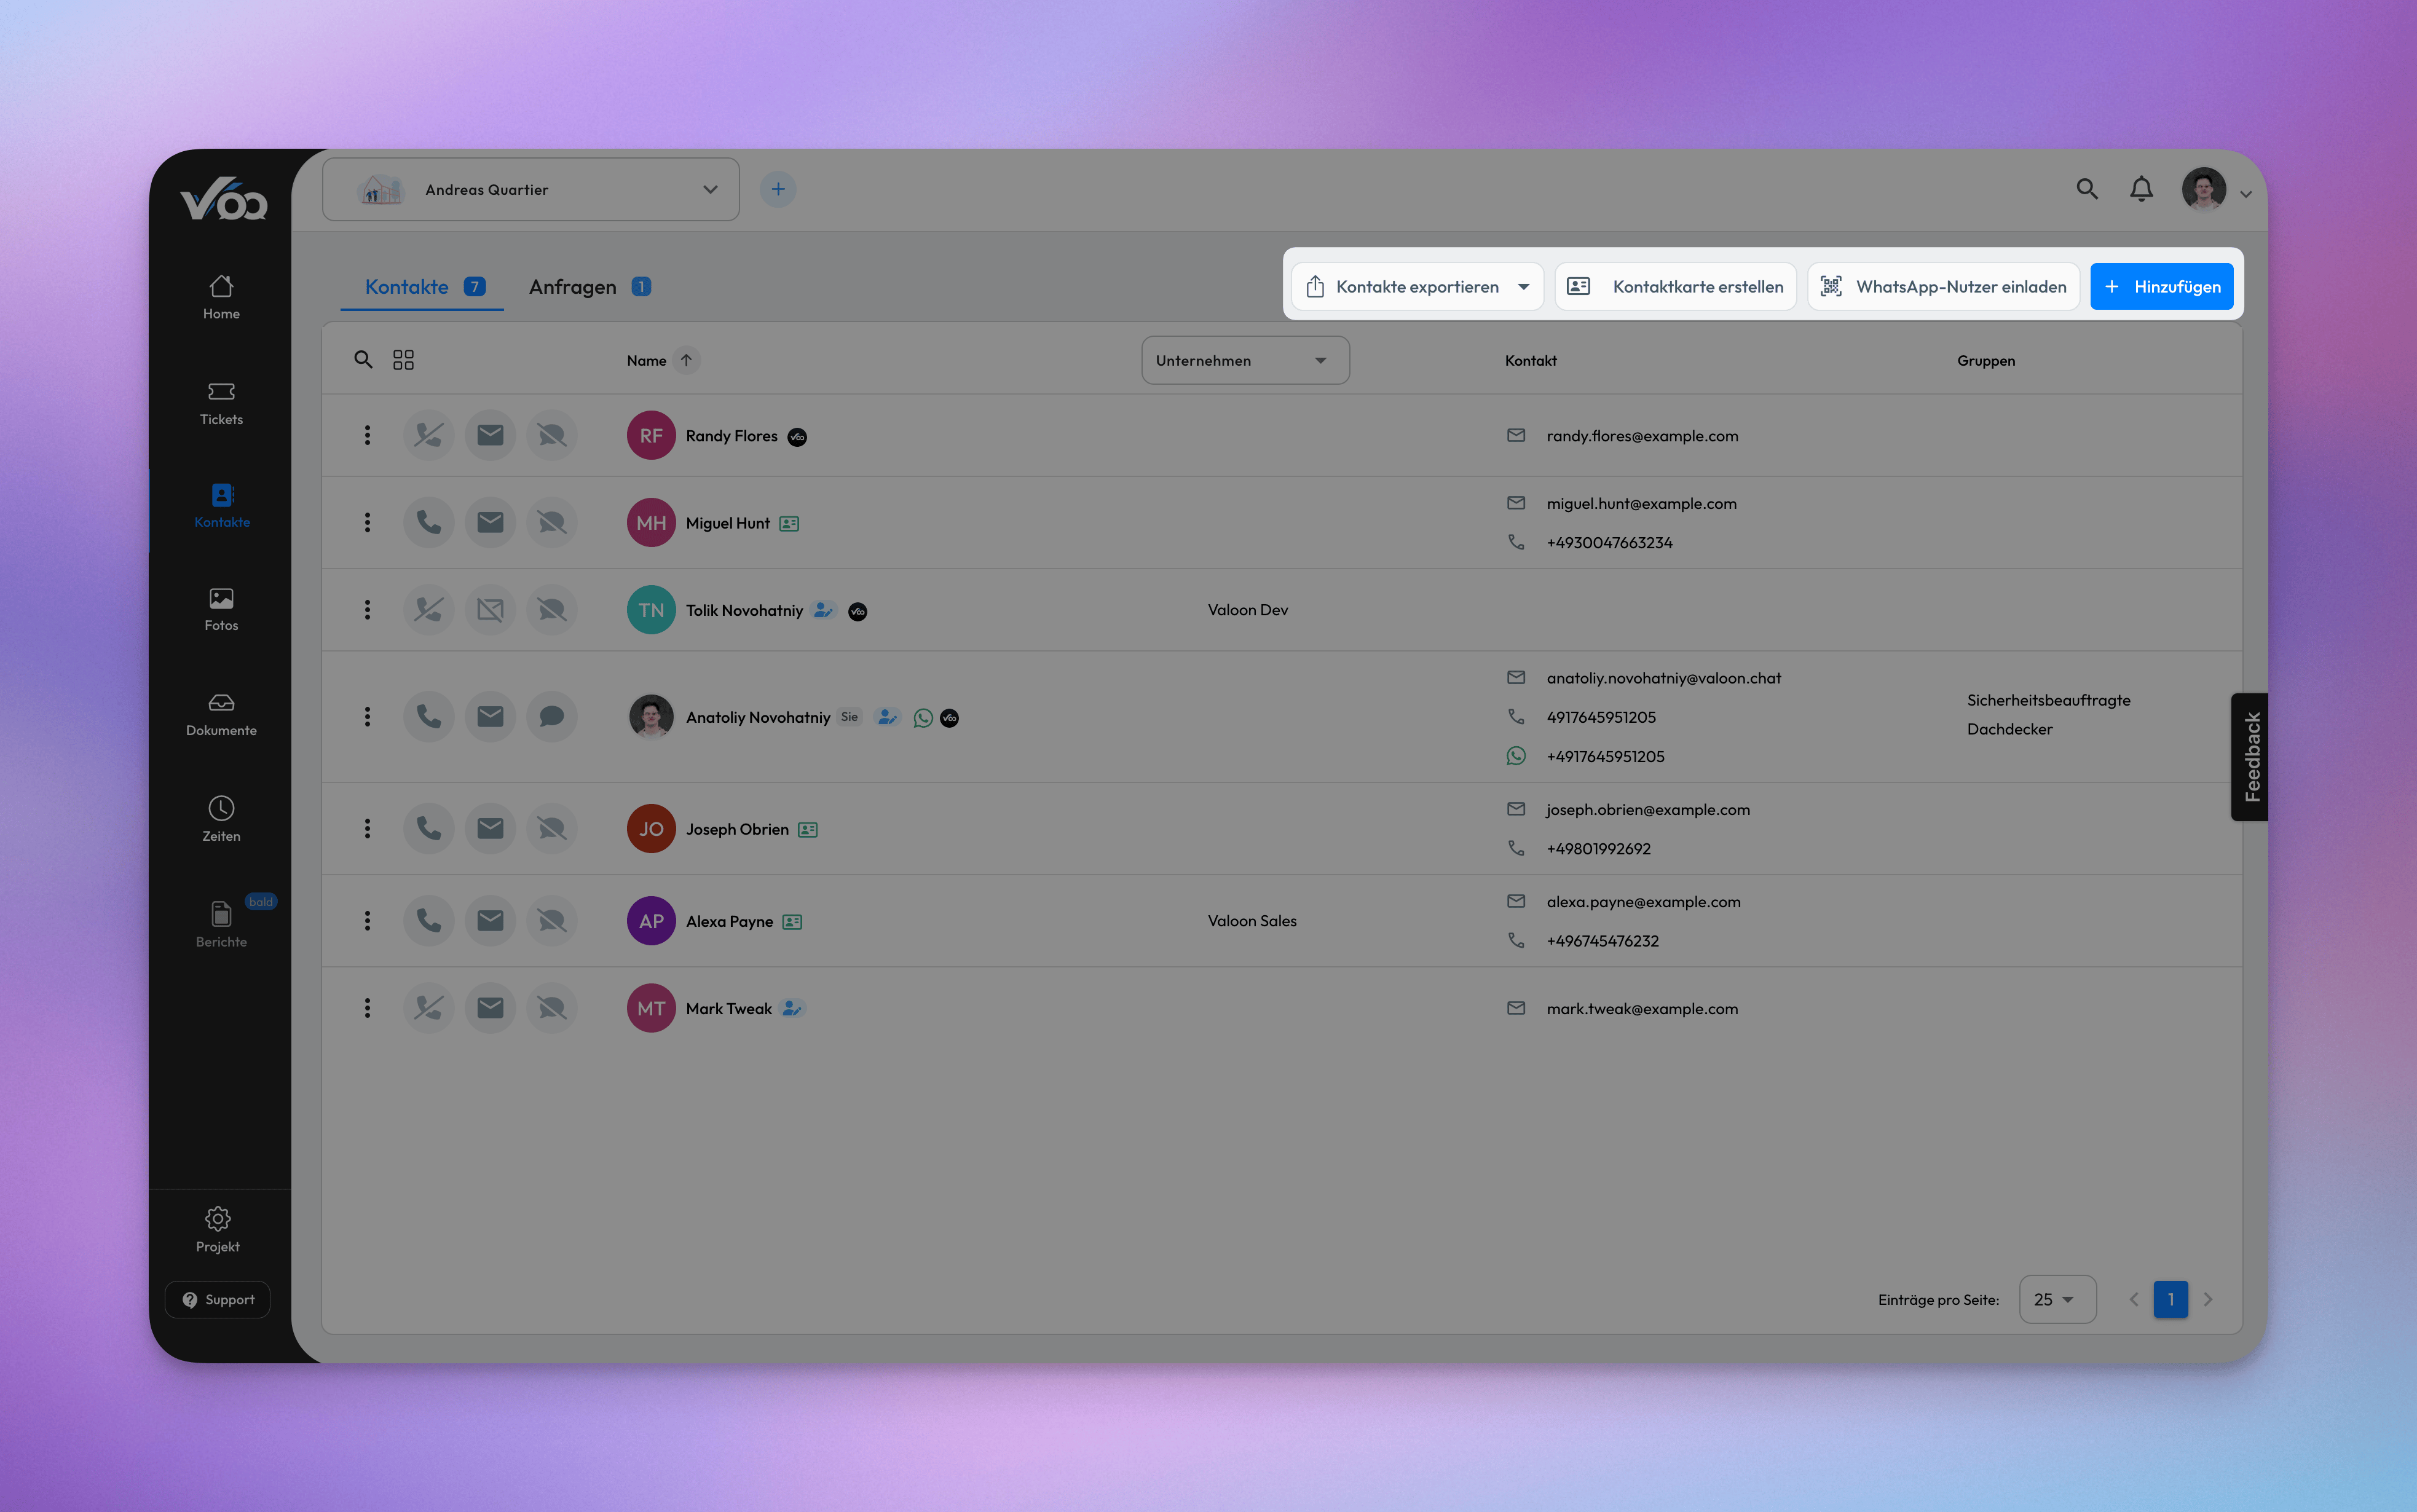Toggle notification mute for Joseph Obrien

[x=552, y=827]
